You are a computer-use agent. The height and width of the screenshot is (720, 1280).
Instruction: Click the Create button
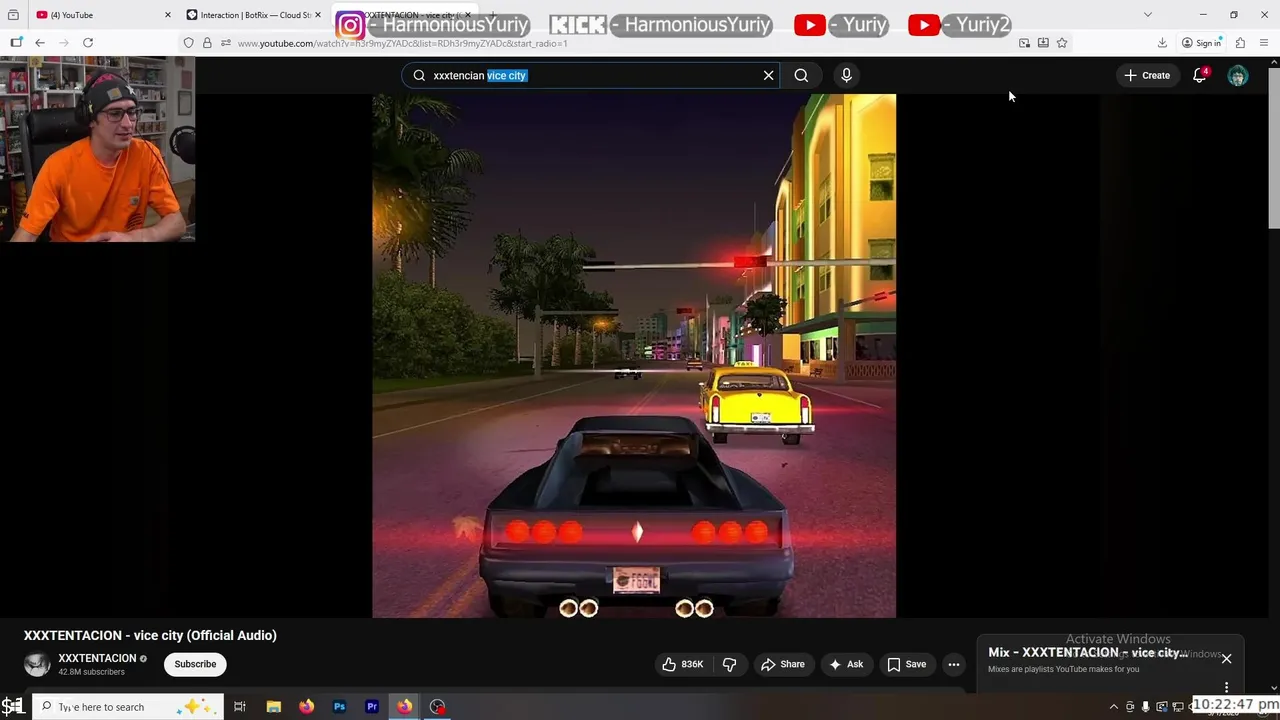tap(1147, 75)
